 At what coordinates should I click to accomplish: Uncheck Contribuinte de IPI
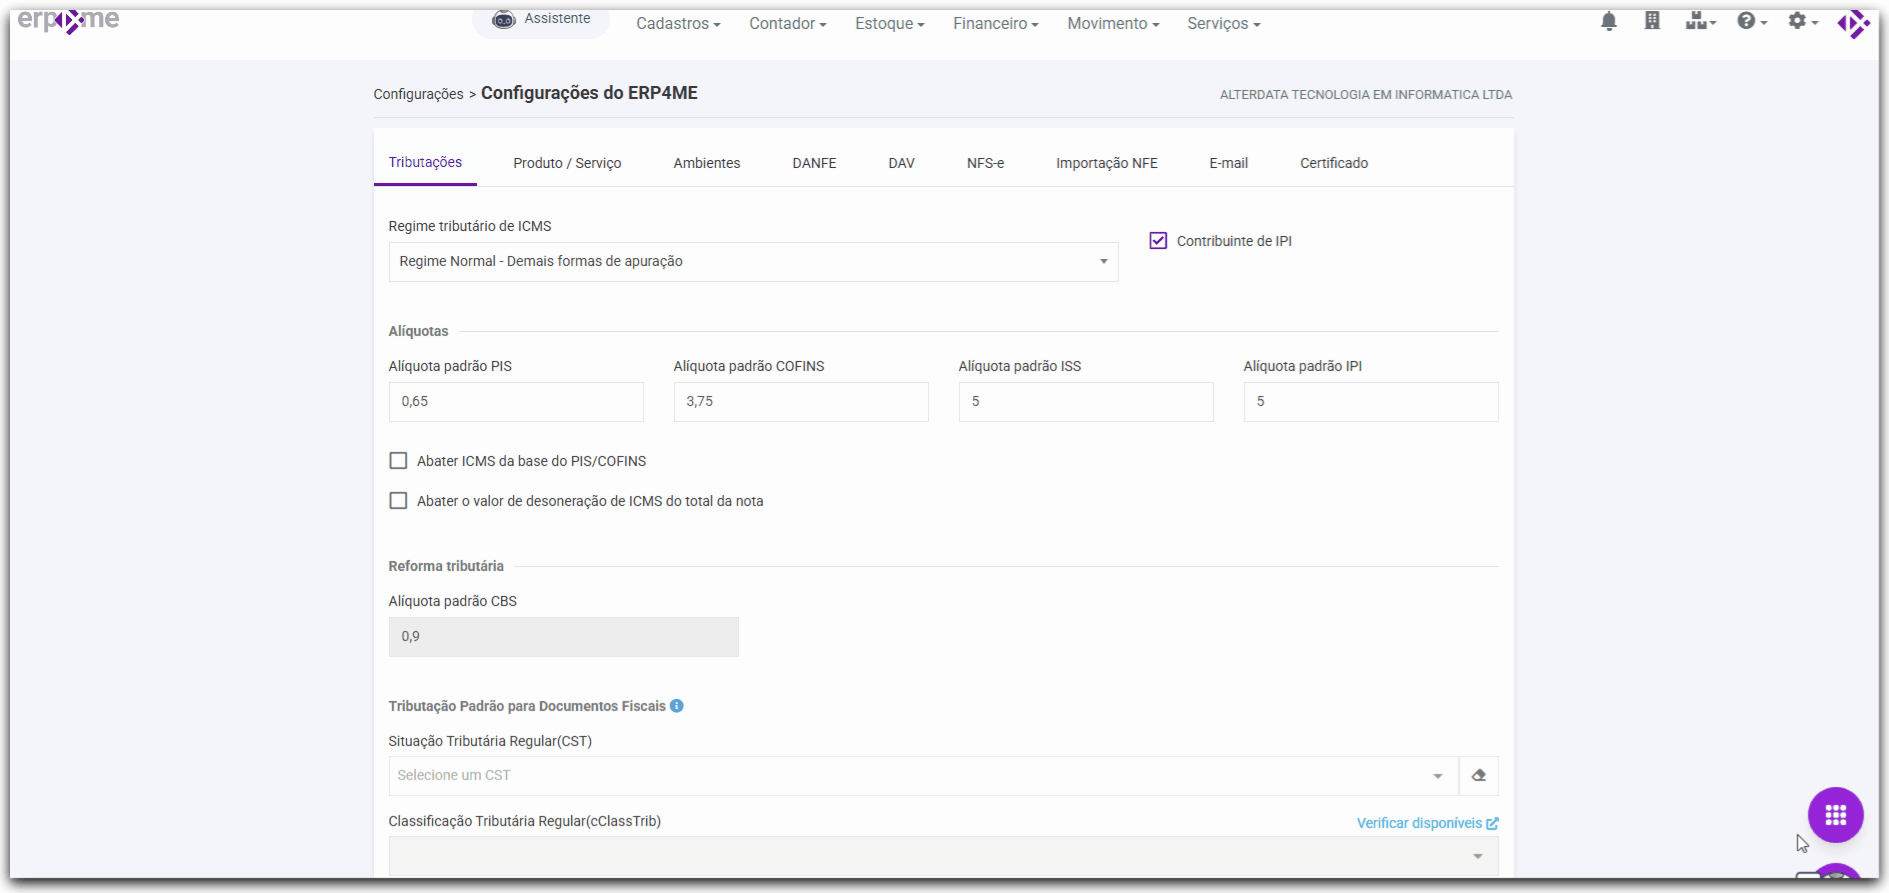(x=1158, y=241)
